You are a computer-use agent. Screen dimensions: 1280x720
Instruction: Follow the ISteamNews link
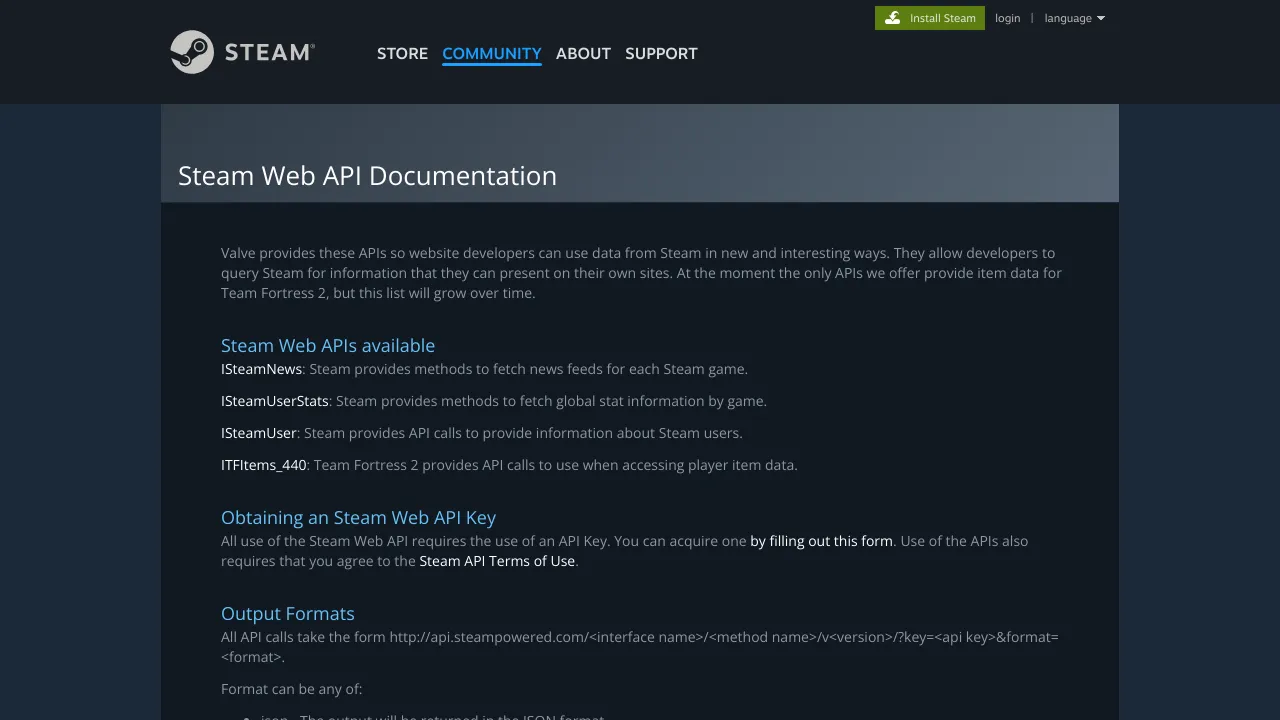point(262,369)
